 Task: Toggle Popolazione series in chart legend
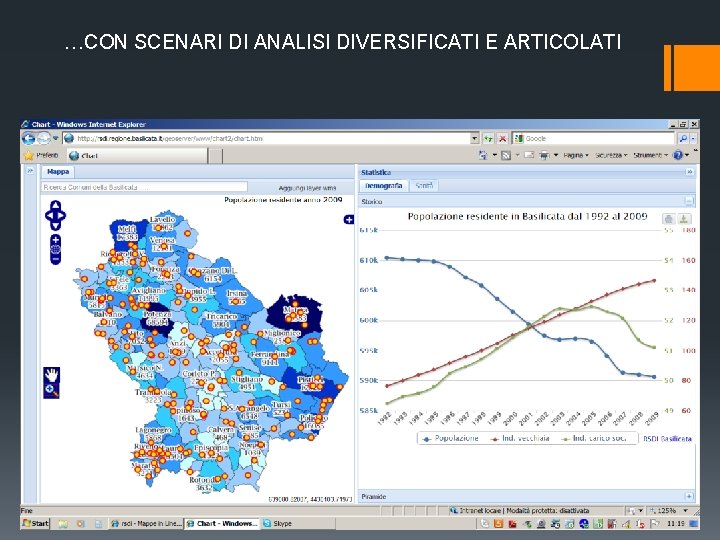coord(451,439)
